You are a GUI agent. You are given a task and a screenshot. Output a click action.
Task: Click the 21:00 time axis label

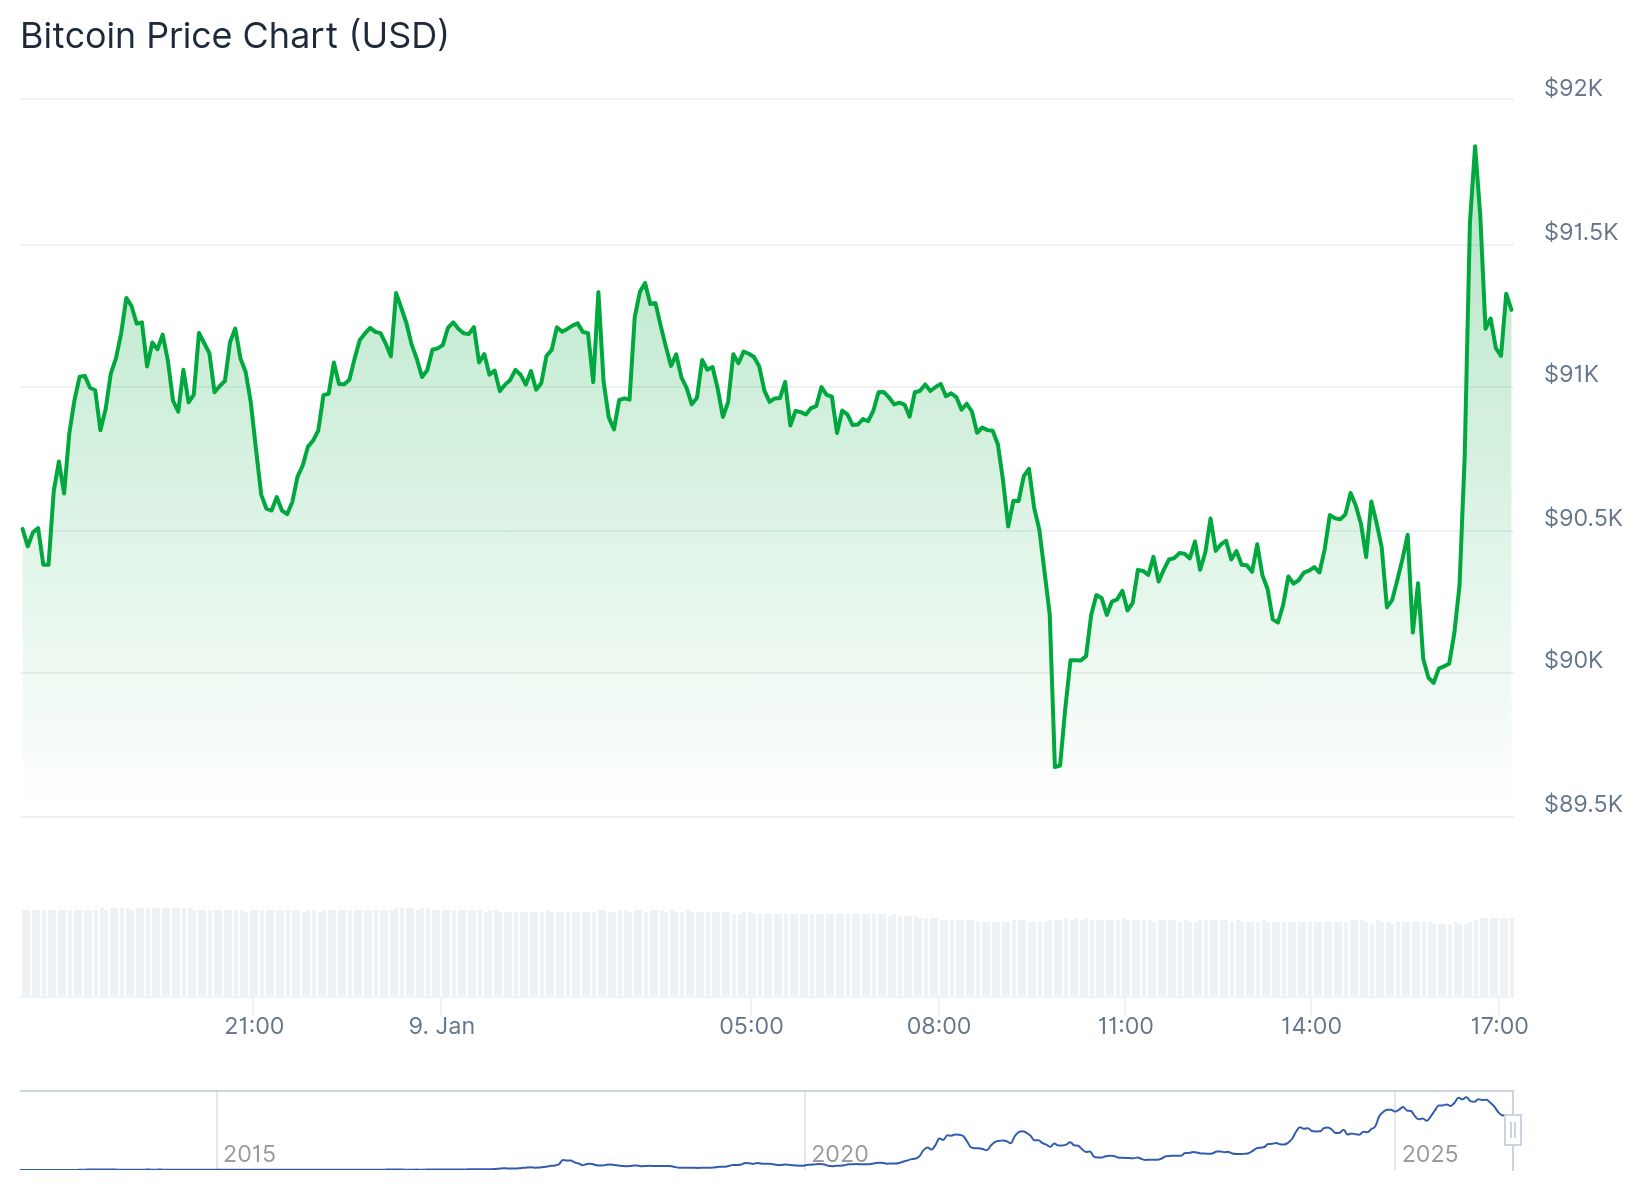coord(254,1026)
